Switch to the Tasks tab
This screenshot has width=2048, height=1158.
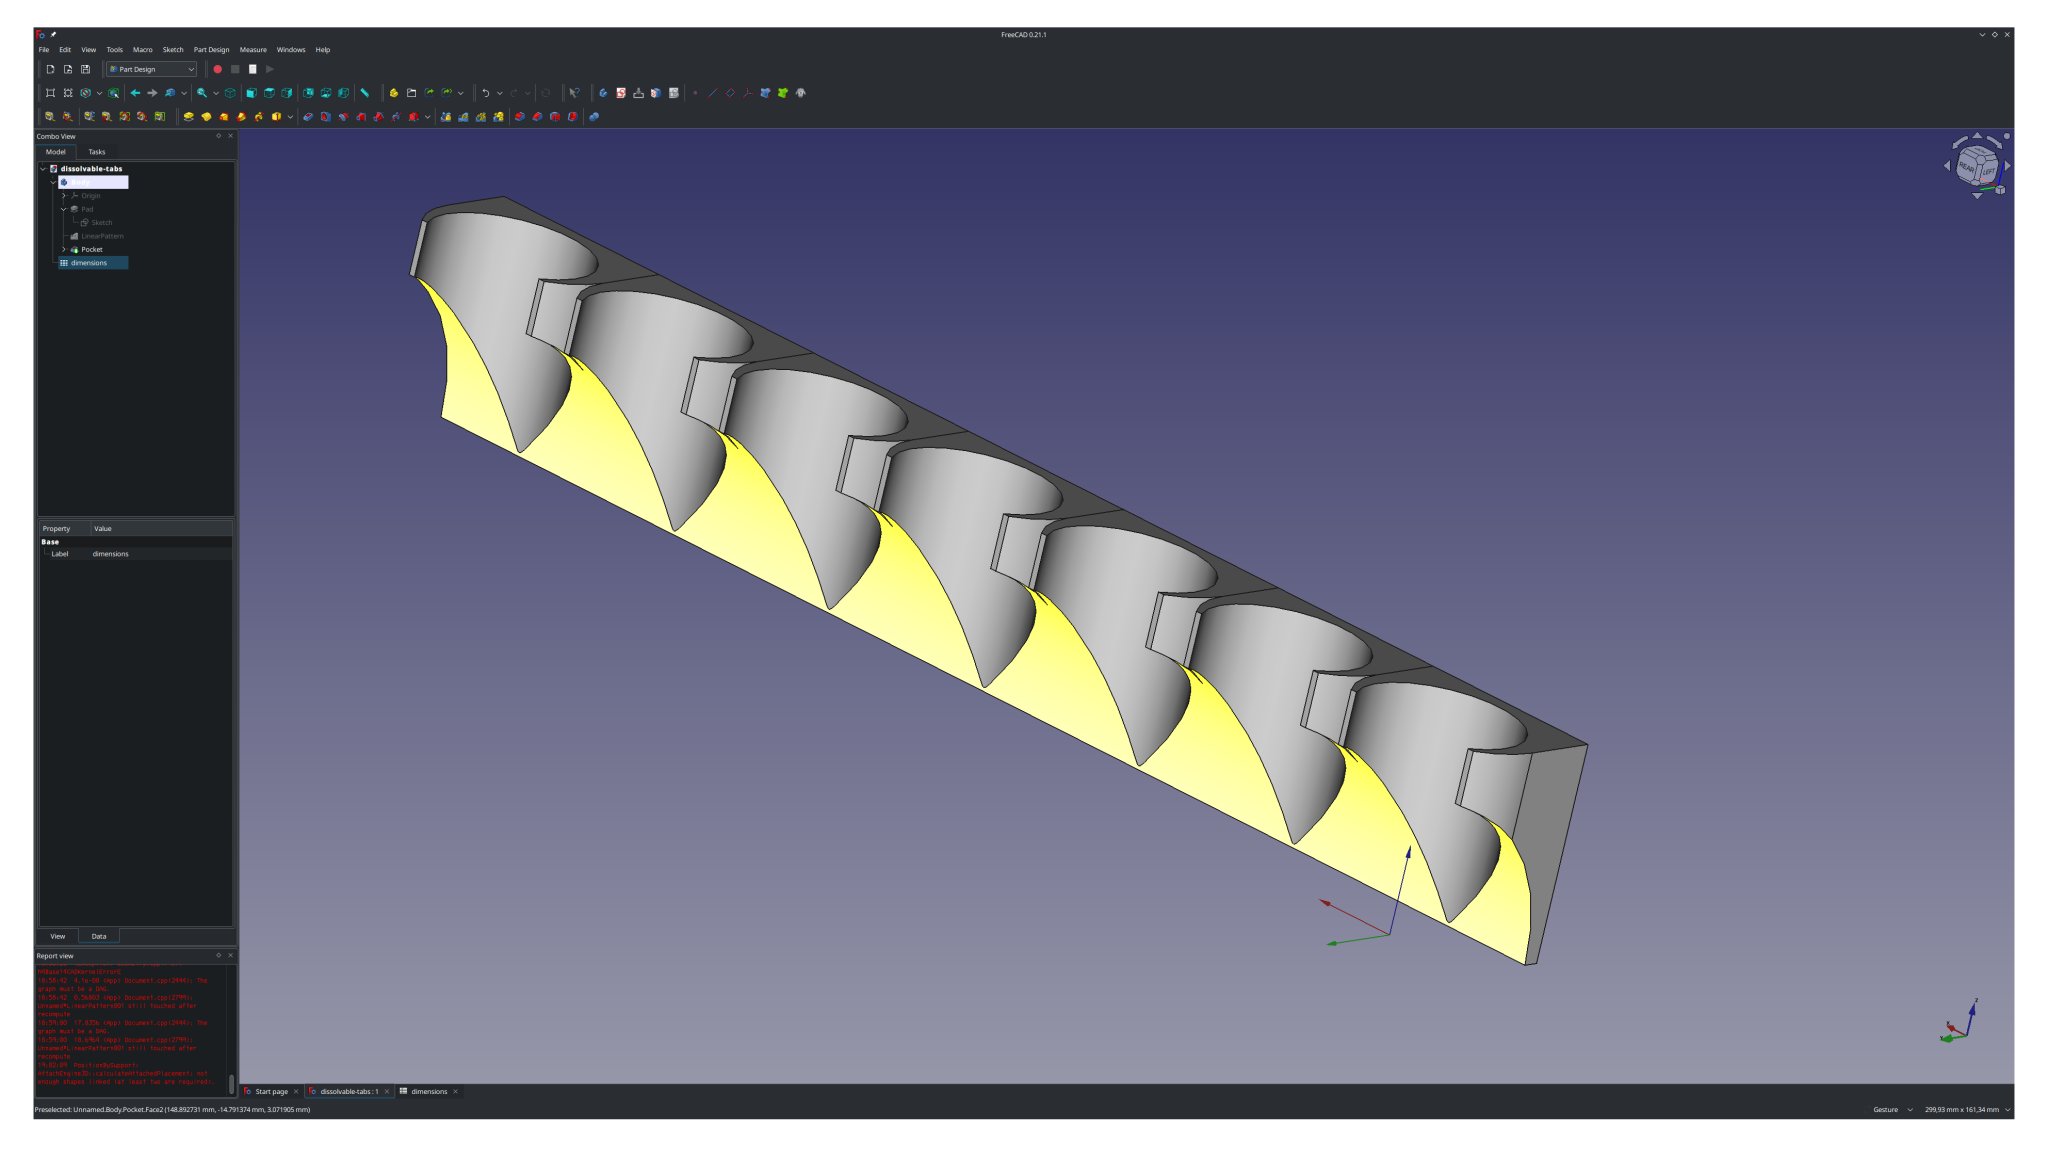pos(97,152)
